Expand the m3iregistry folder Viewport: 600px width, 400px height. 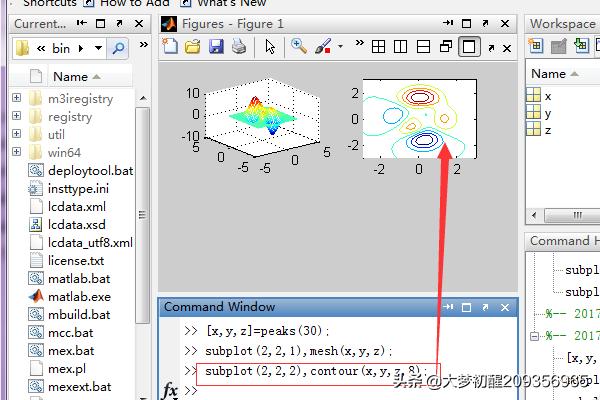pyautogui.click(x=17, y=98)
